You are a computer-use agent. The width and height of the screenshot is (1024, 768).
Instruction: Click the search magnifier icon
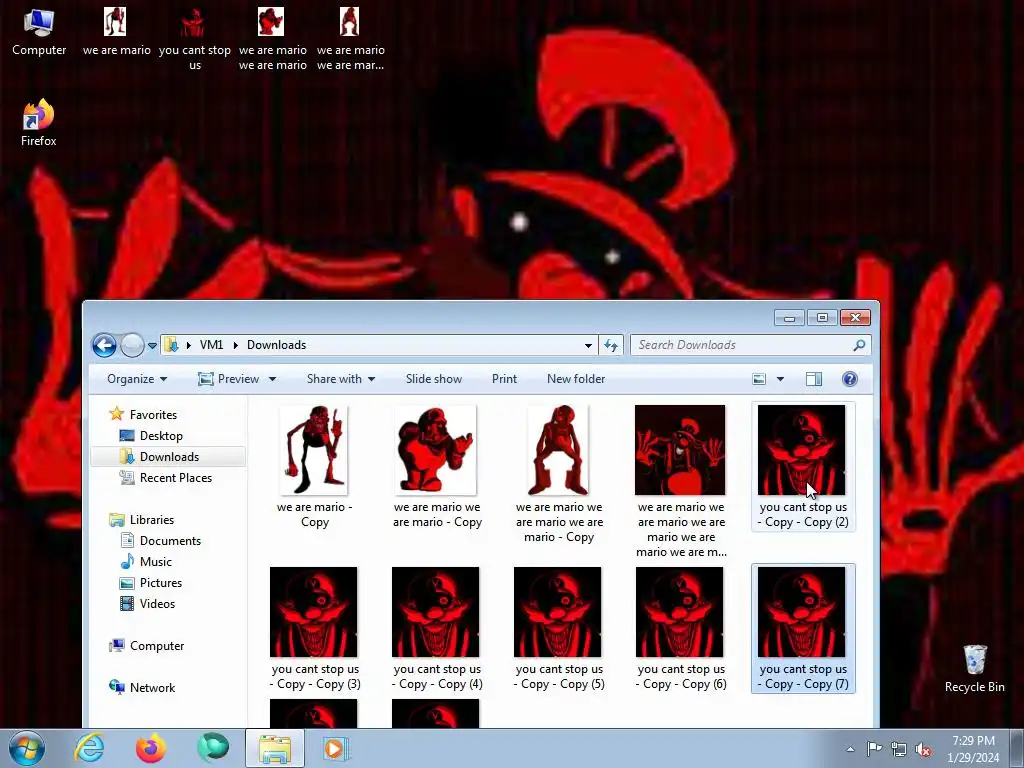tap(859, 345)
